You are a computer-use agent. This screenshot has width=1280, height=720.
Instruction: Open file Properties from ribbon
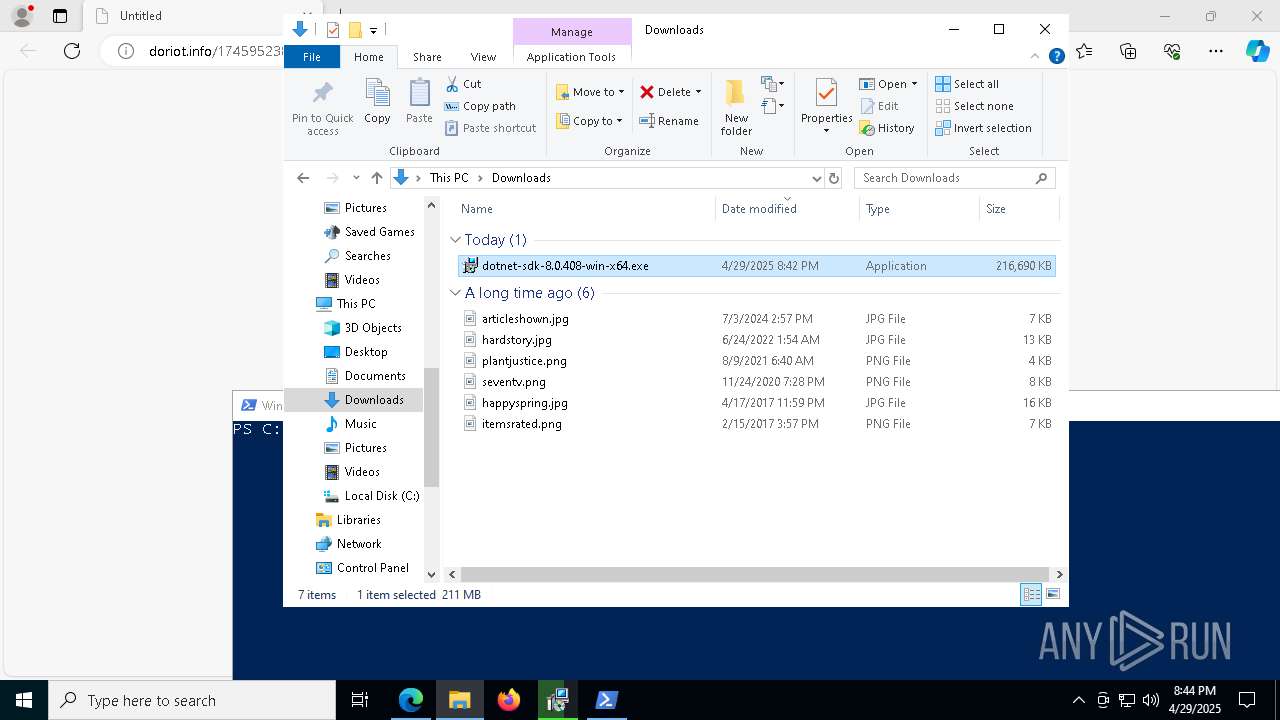point(826,105)
